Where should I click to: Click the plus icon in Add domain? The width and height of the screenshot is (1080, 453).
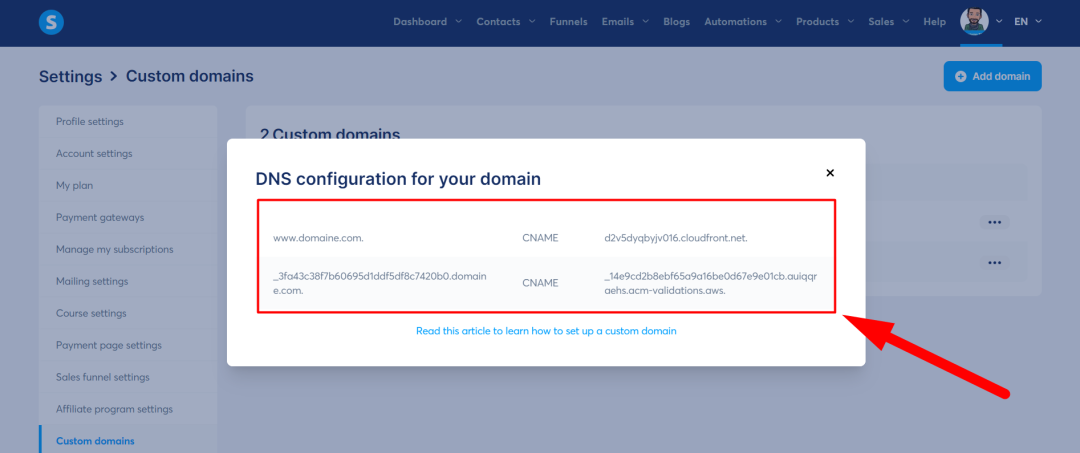click(x=961, y=76)
